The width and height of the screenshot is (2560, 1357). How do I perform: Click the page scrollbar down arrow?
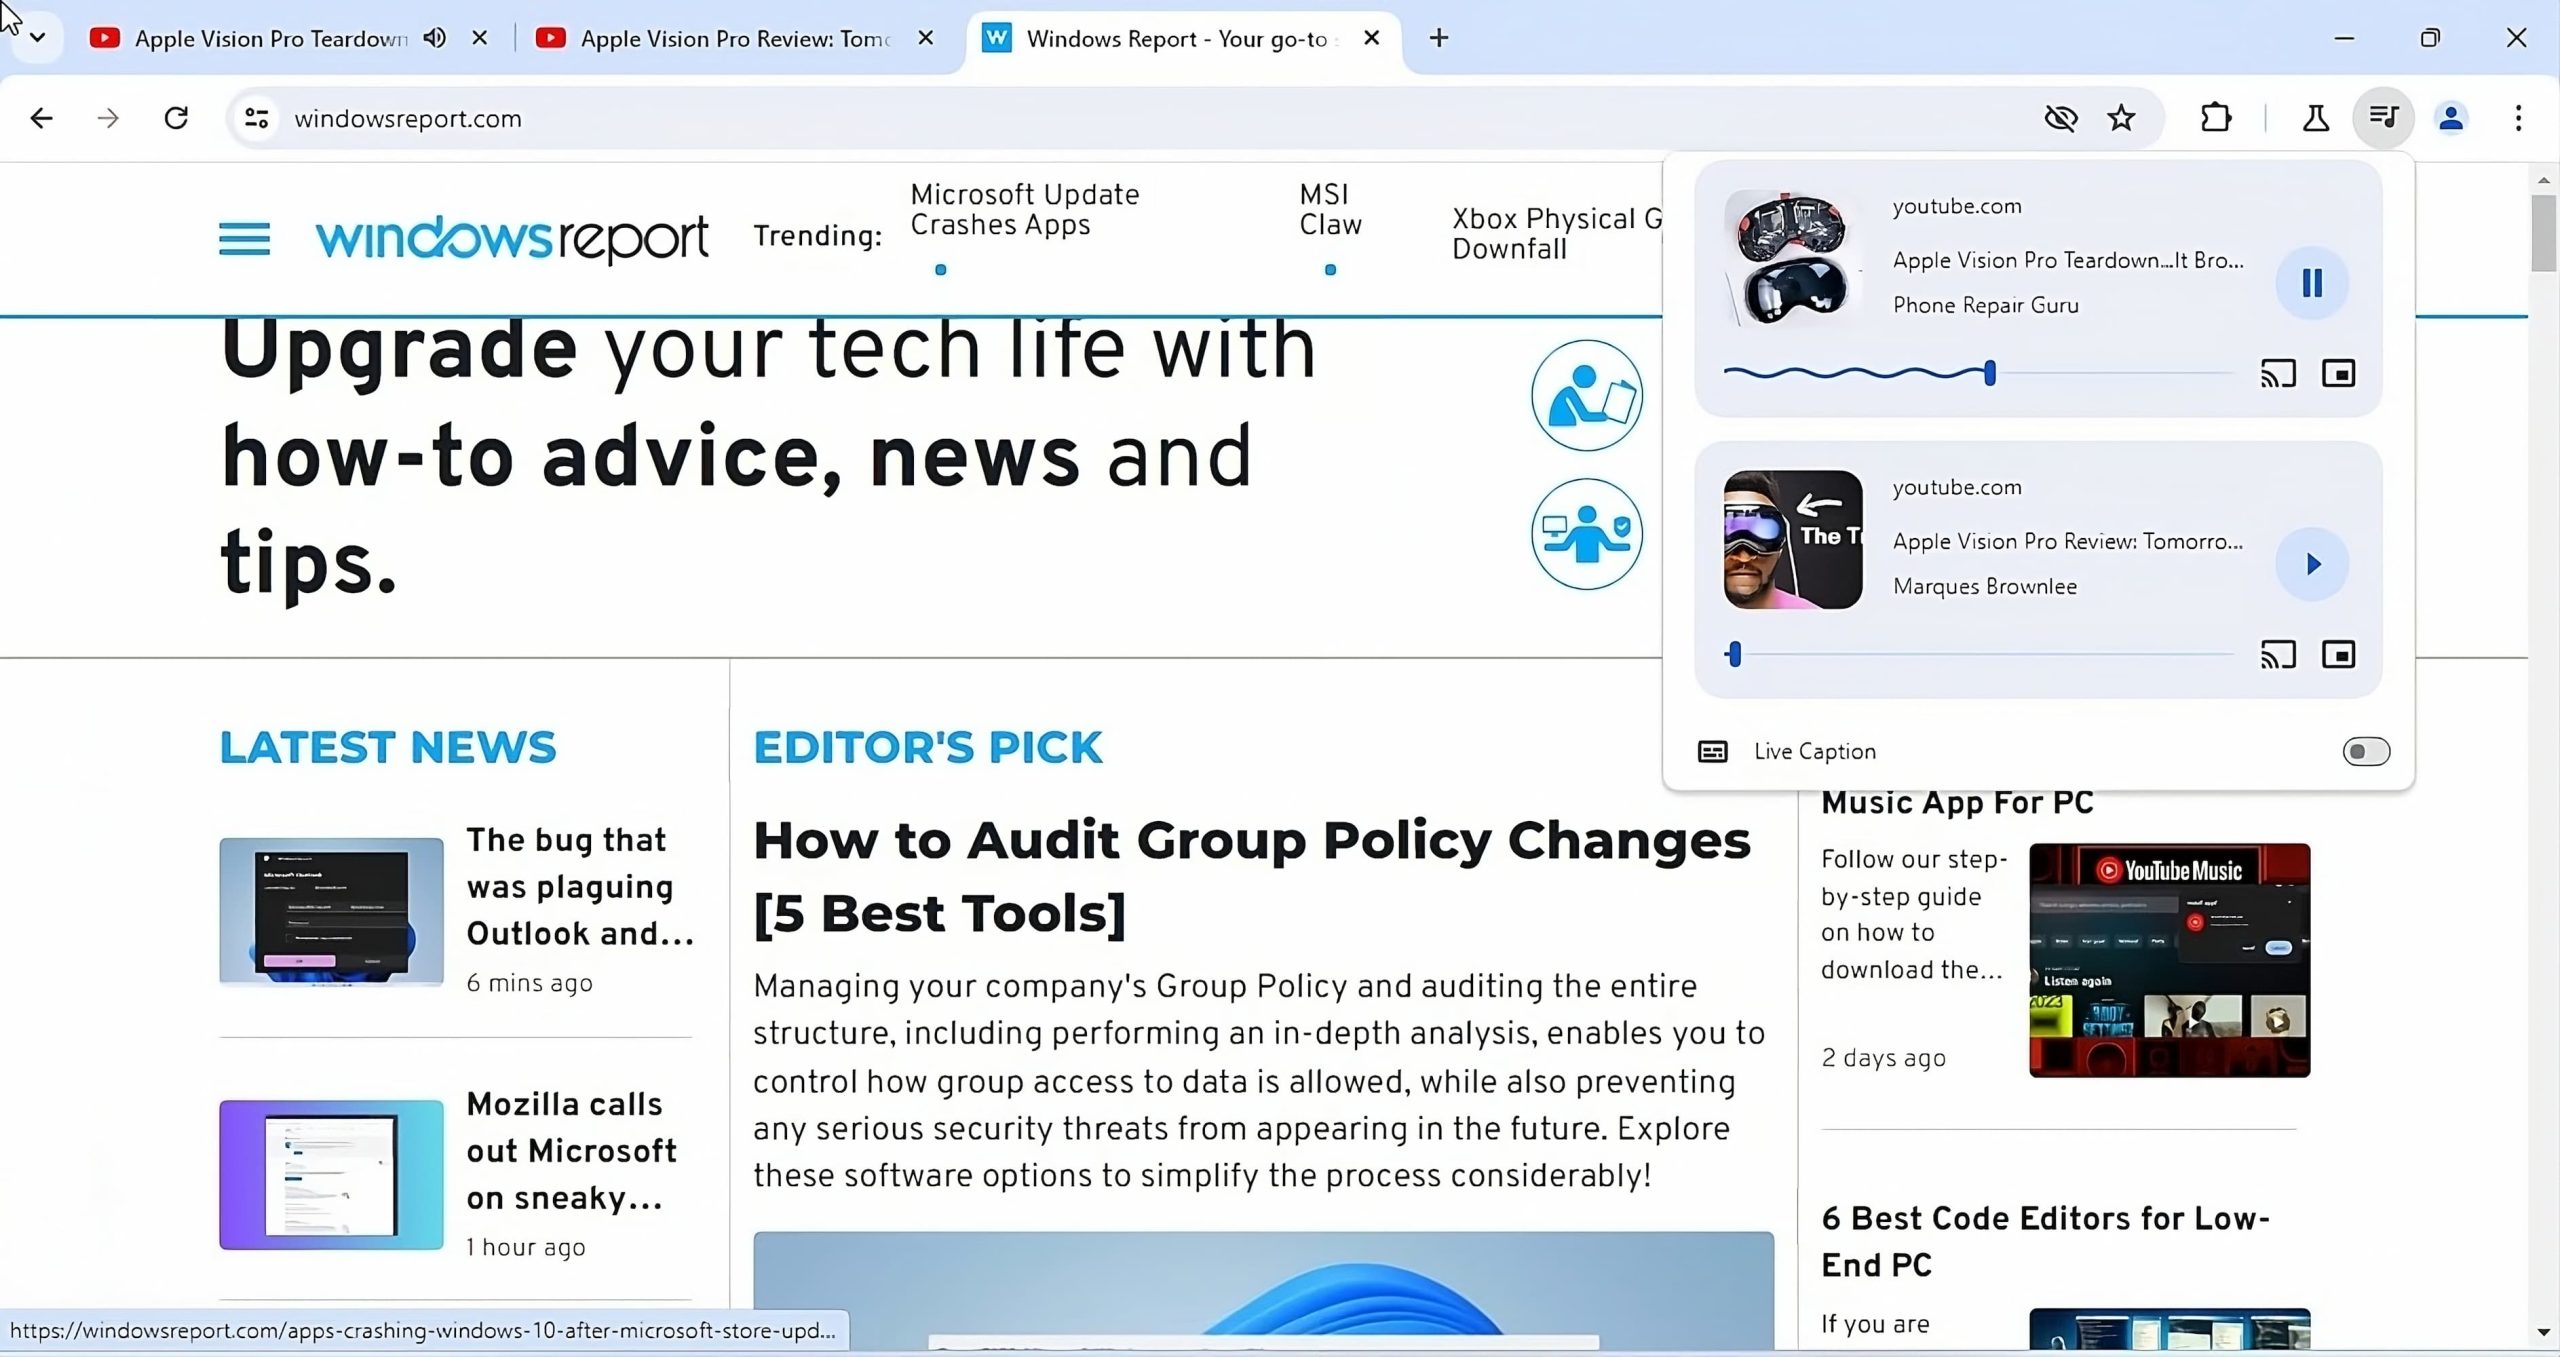tap(2544, 1332)
